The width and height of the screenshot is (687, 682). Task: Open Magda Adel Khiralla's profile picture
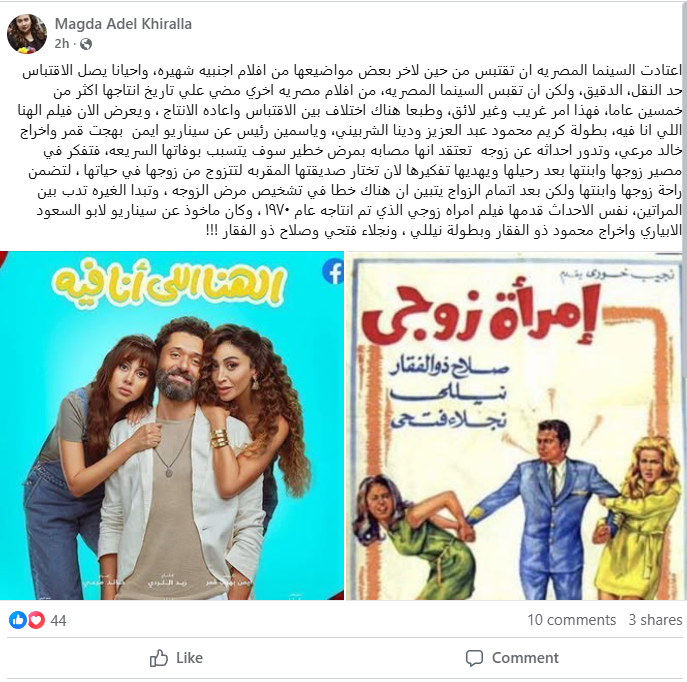(27, 34)
